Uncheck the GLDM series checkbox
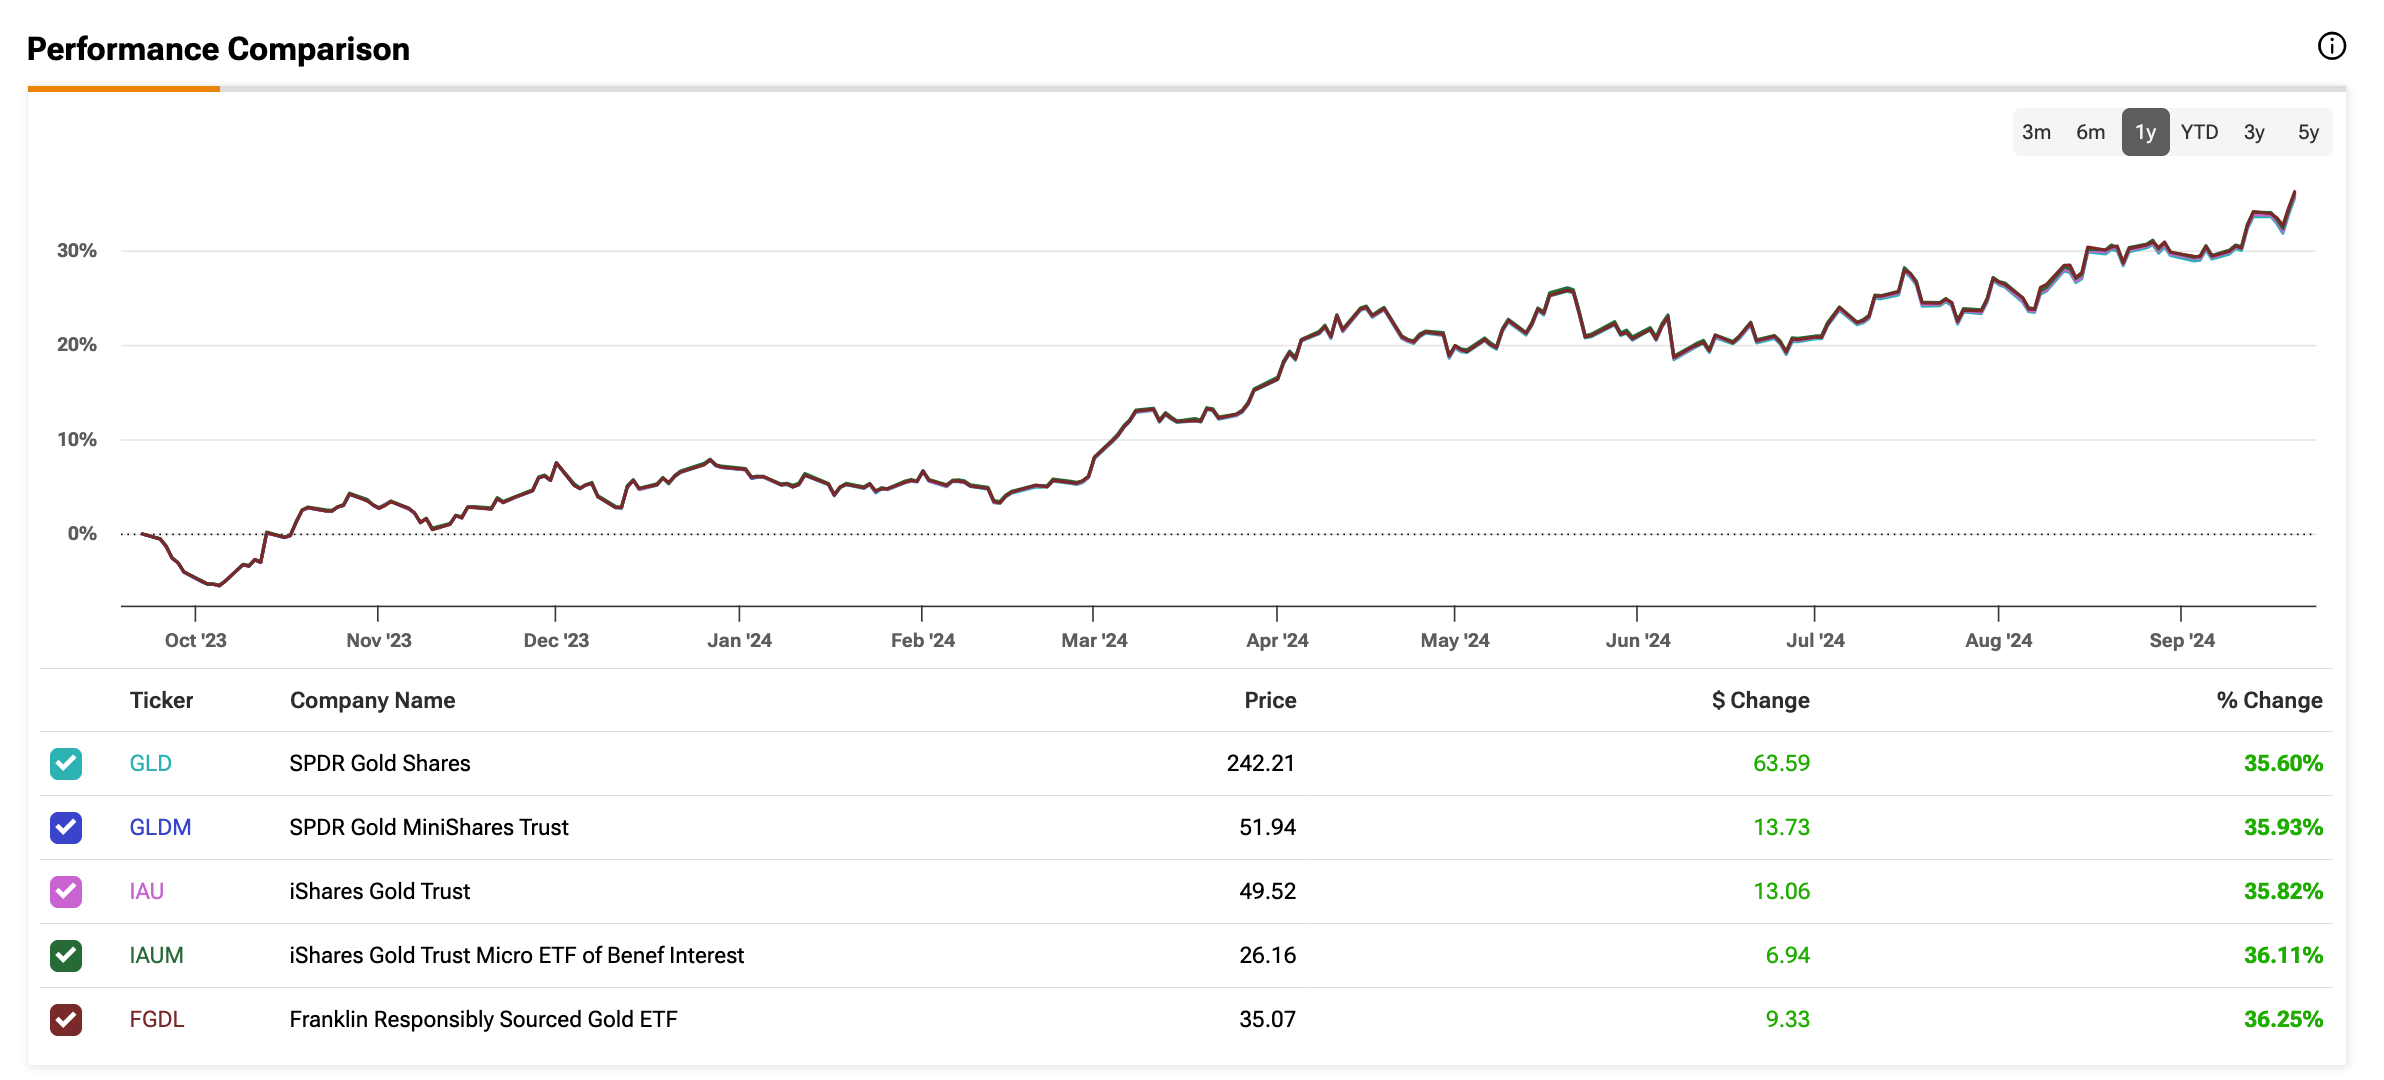 point(66,828)
